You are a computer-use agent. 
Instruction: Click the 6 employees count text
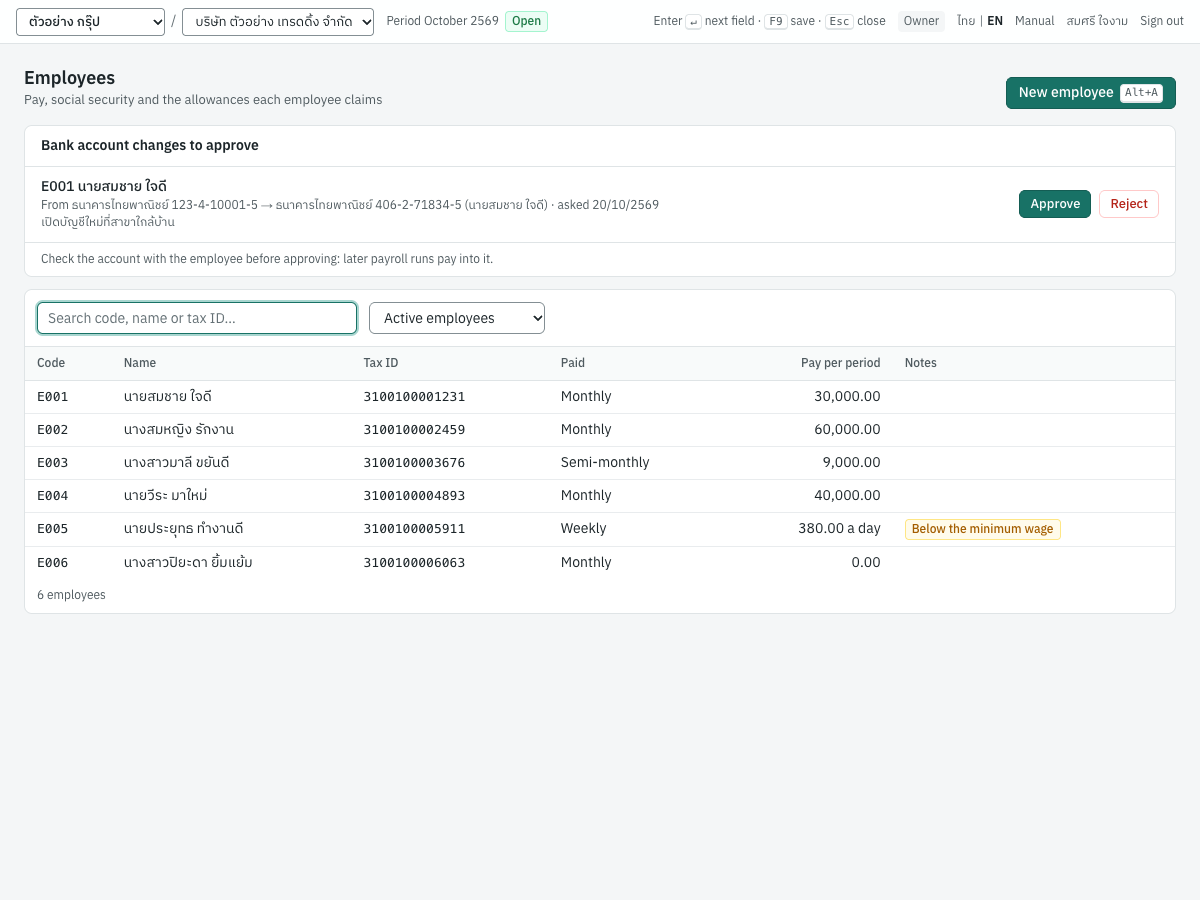(71, 595)
